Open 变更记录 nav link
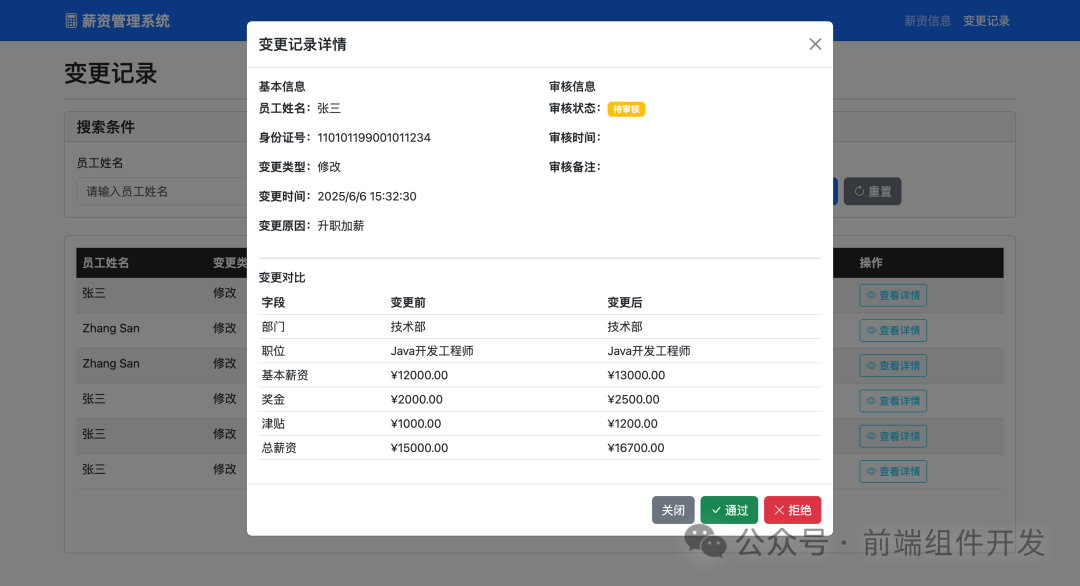The image size is (1080, 586). click(x=986, y=21)
